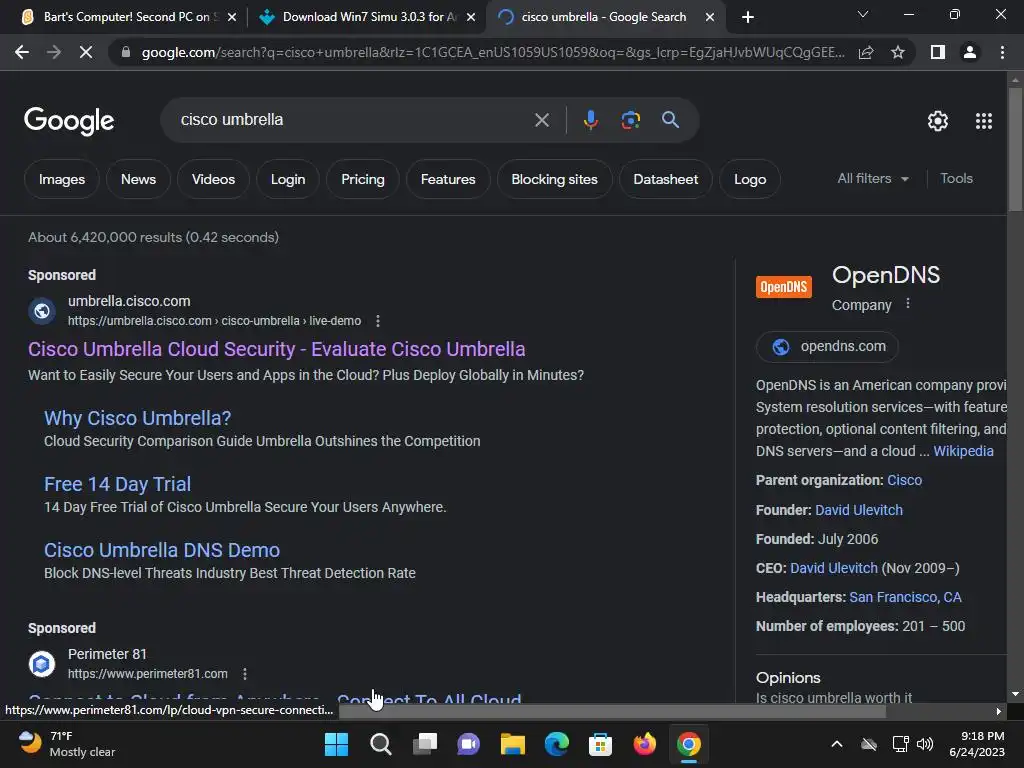Bookmark this page with star icon
The height and width of the screenshot is (768, 1024).
(x=898, y=52)
